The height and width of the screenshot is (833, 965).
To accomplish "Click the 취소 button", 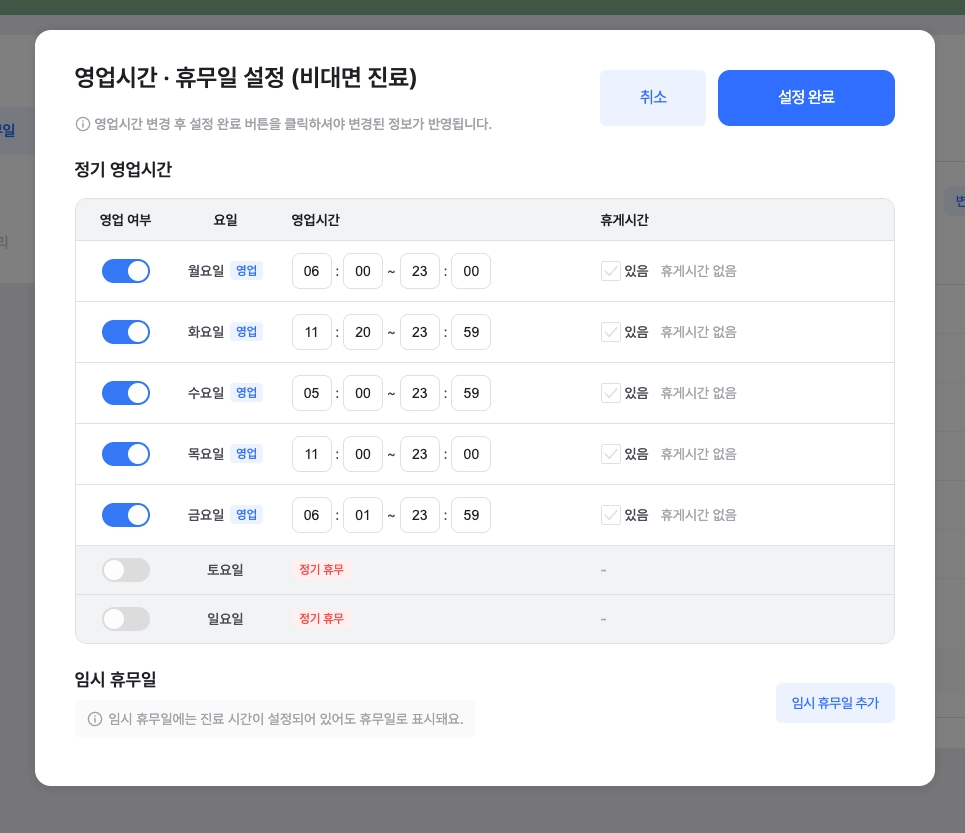I will tap(653, 98).
